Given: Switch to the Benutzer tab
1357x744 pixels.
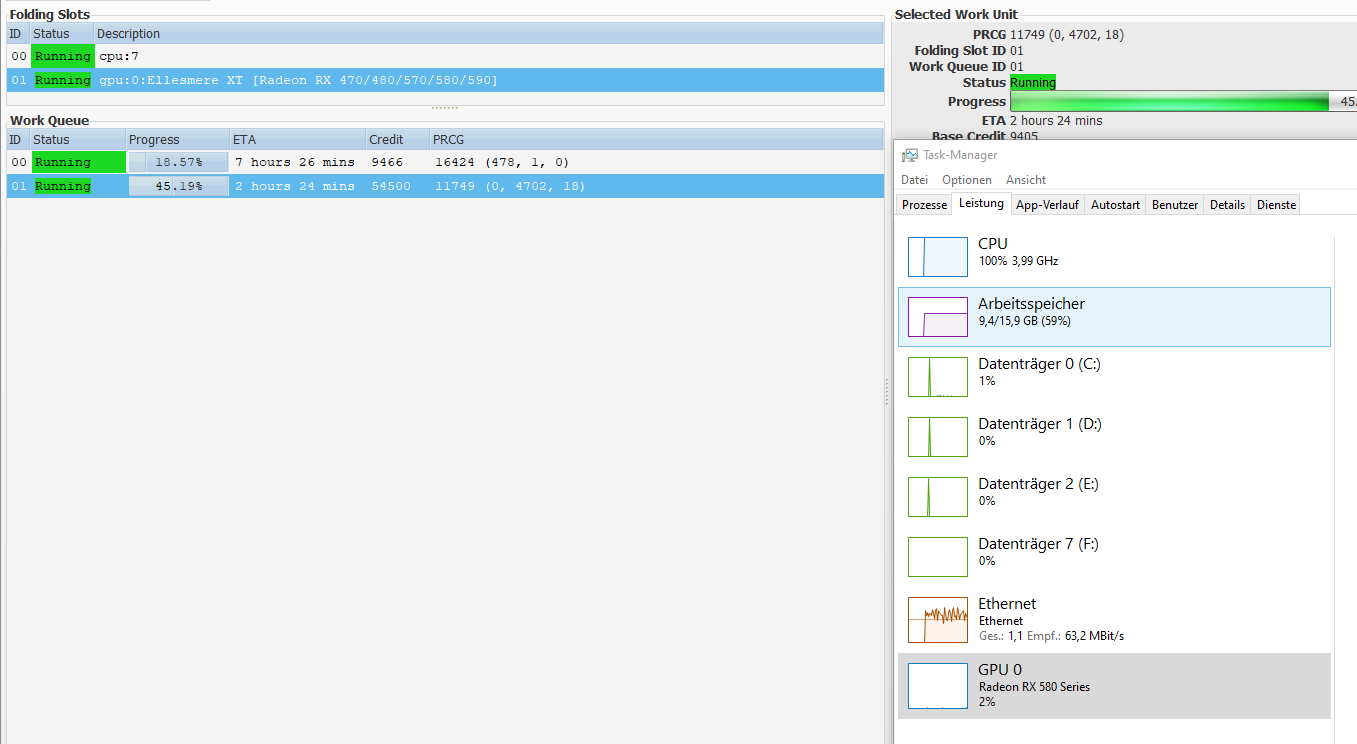Looking at the screenshot, I should point(1175,205).
